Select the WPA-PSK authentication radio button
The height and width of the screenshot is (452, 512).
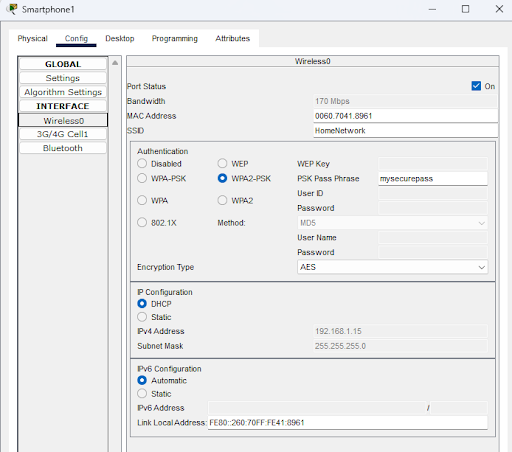click(142, 178)
